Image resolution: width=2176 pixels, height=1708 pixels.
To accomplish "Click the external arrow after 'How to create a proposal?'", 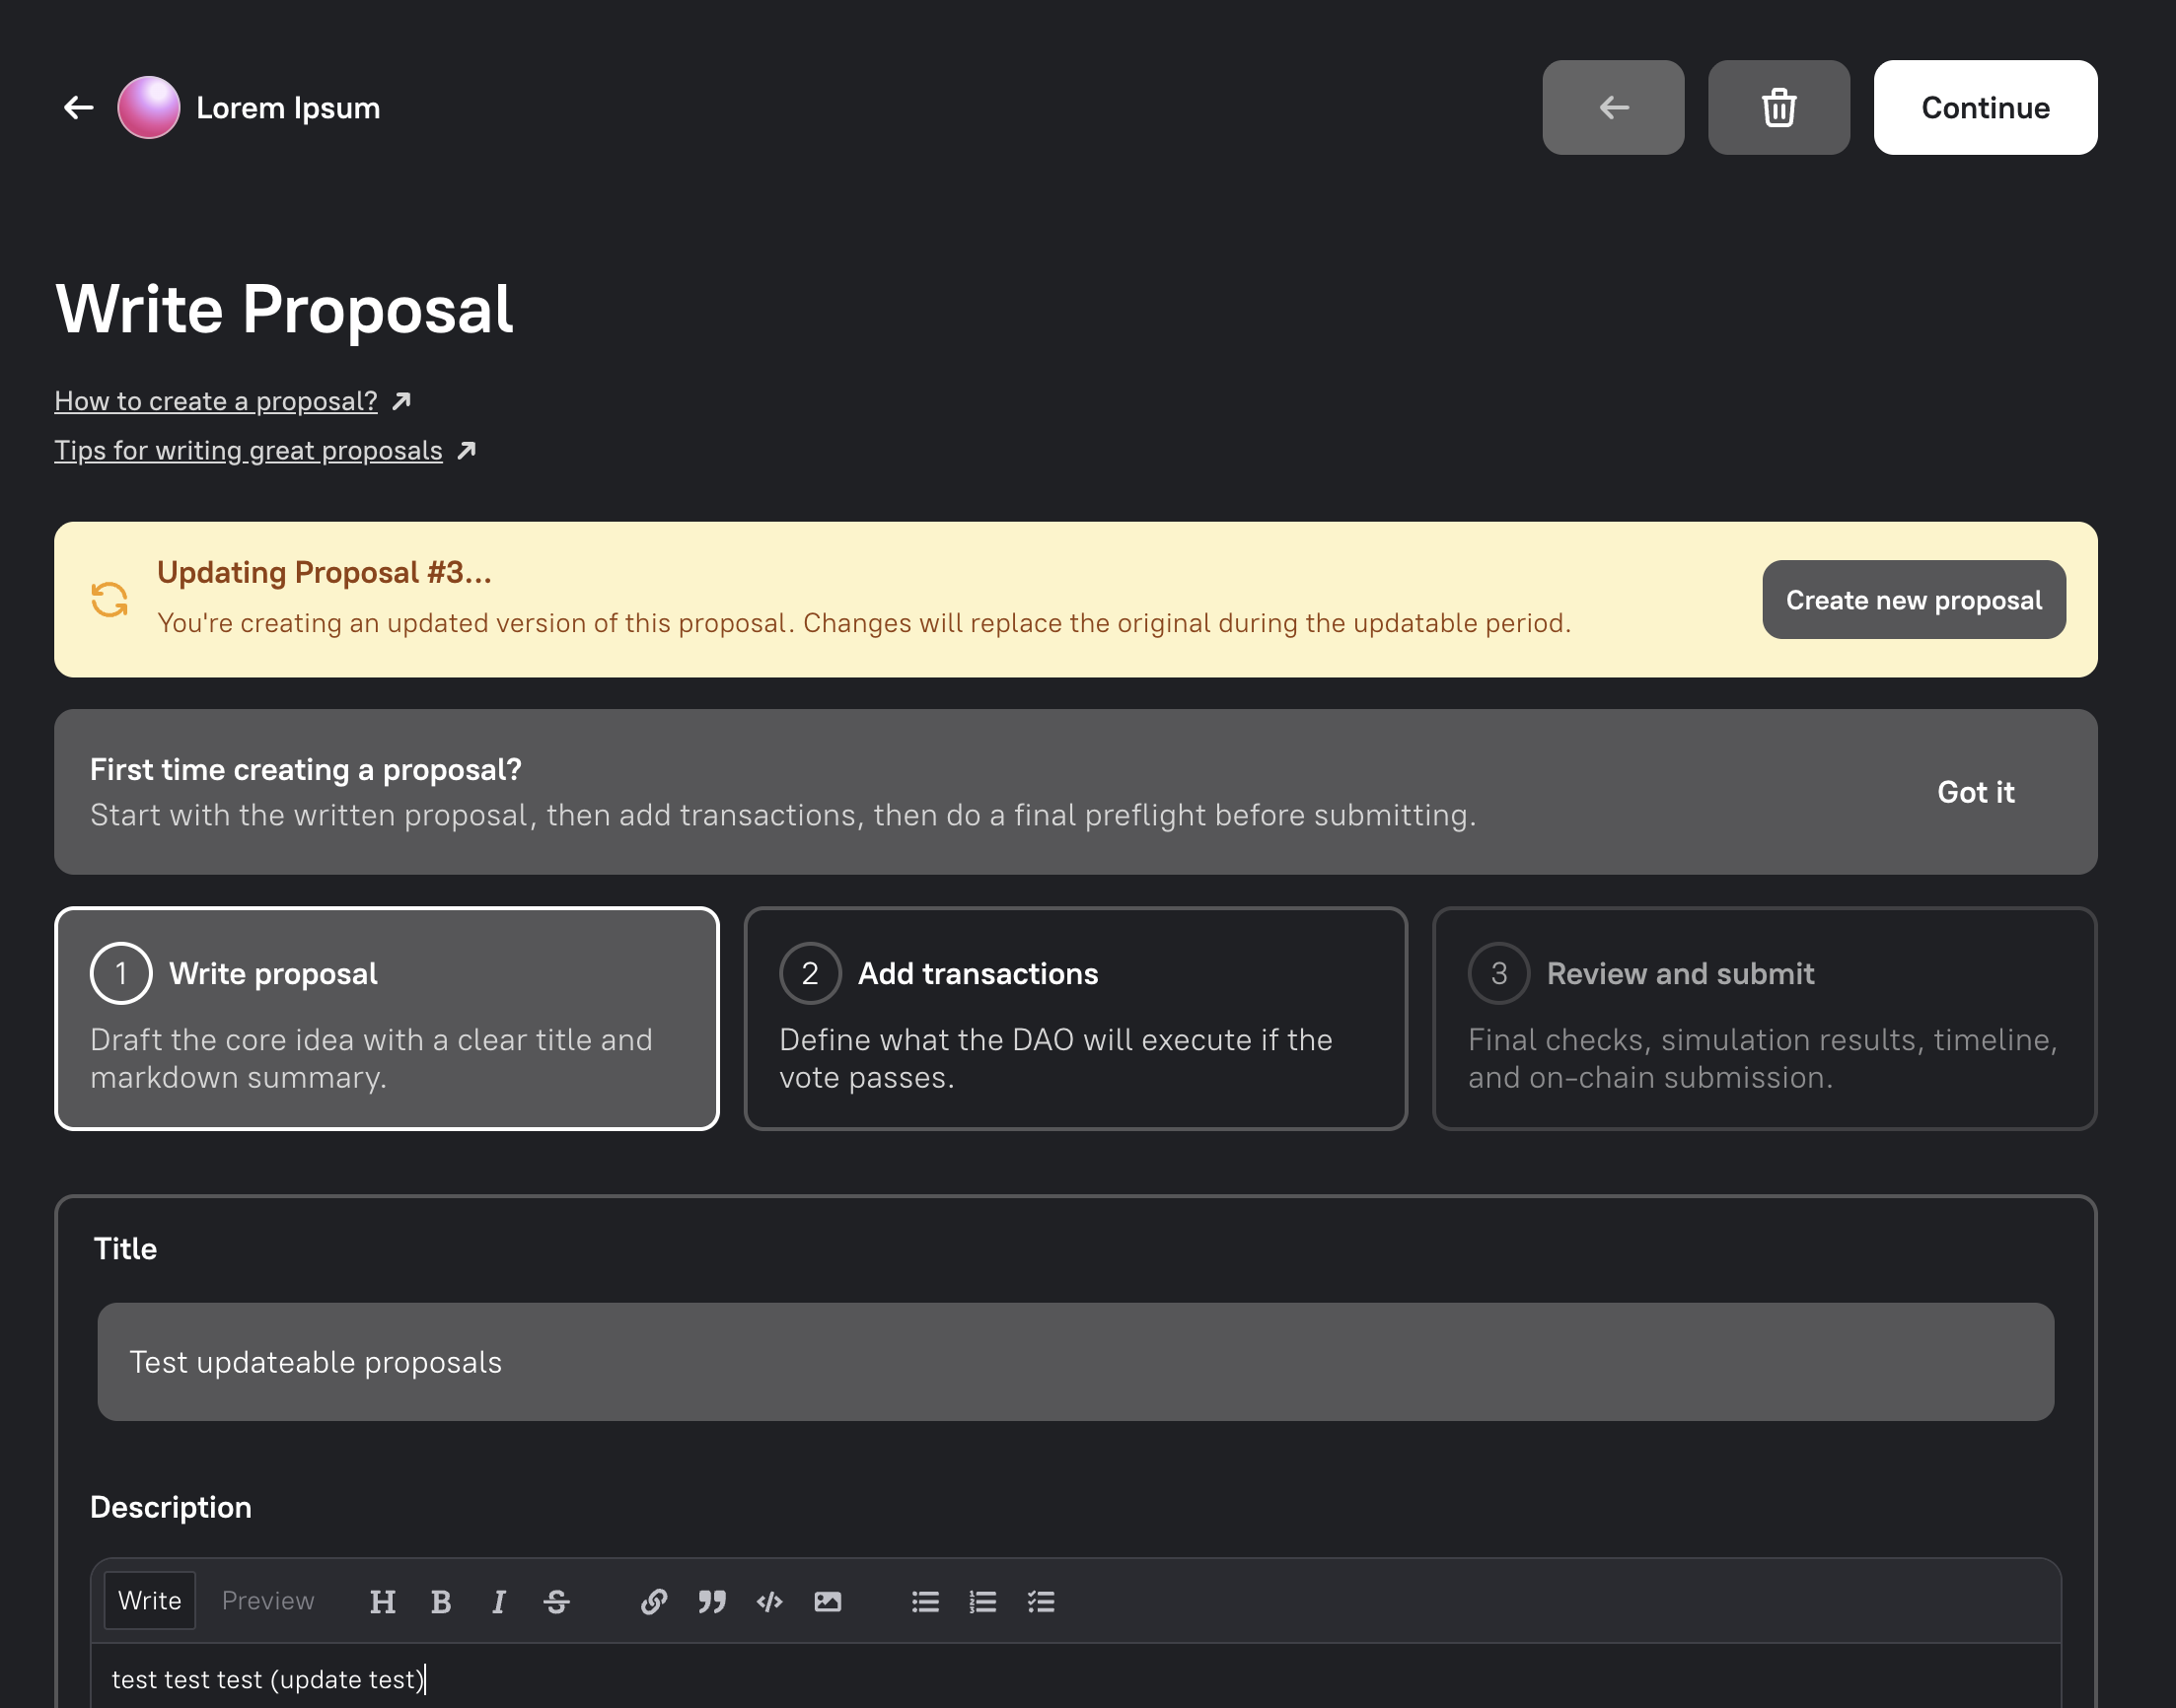I will click(401, 401).
